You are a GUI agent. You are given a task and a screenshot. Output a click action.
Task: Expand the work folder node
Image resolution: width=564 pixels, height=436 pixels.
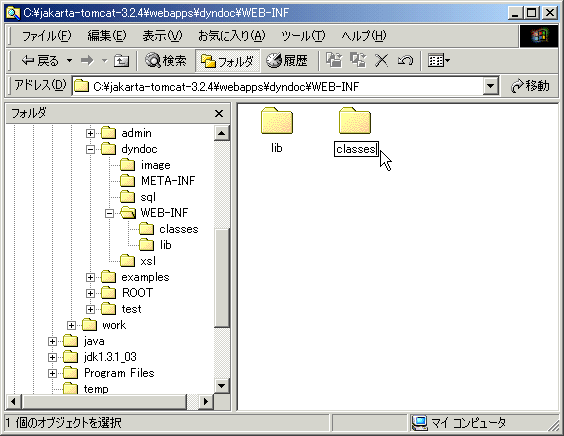point(71,325)
